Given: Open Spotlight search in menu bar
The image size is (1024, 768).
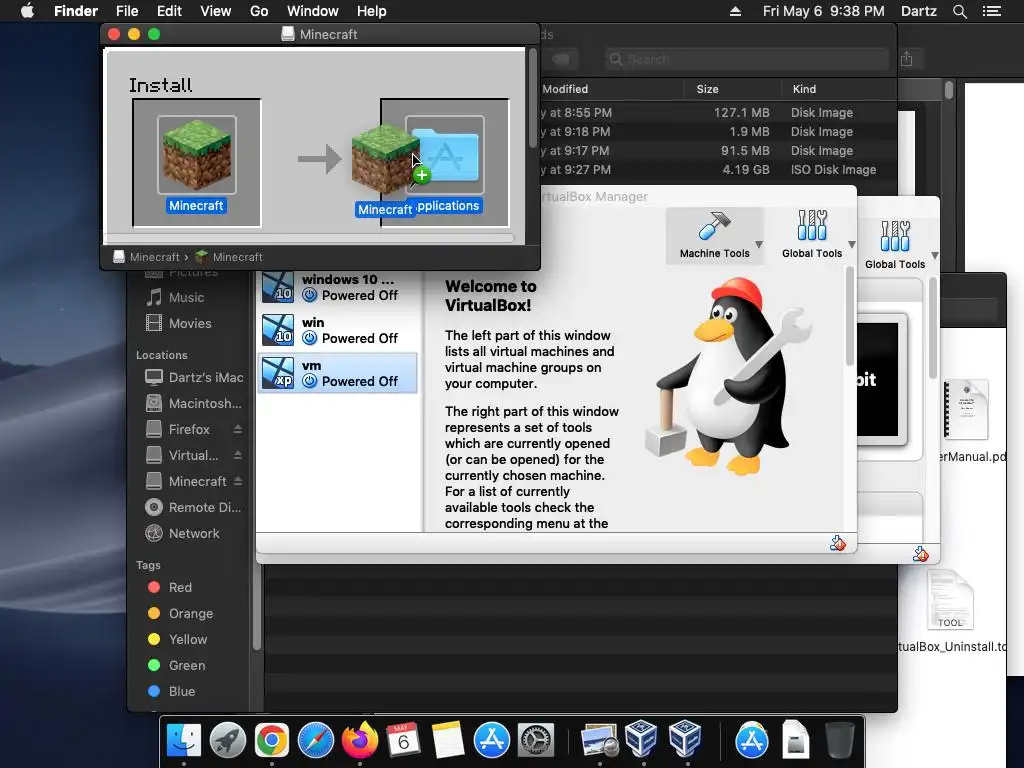Looking at the screenshot, I should pos(959,11).
